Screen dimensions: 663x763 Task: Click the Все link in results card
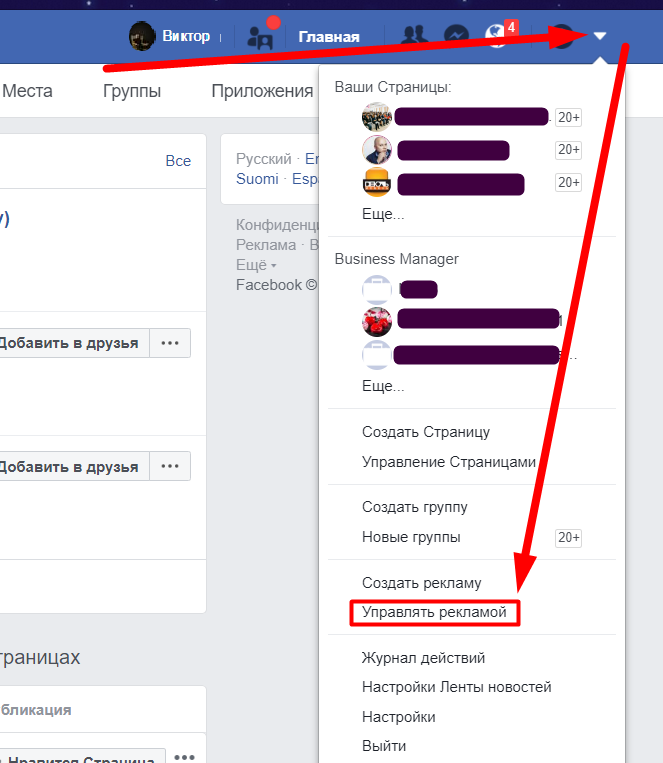[178, 161]
